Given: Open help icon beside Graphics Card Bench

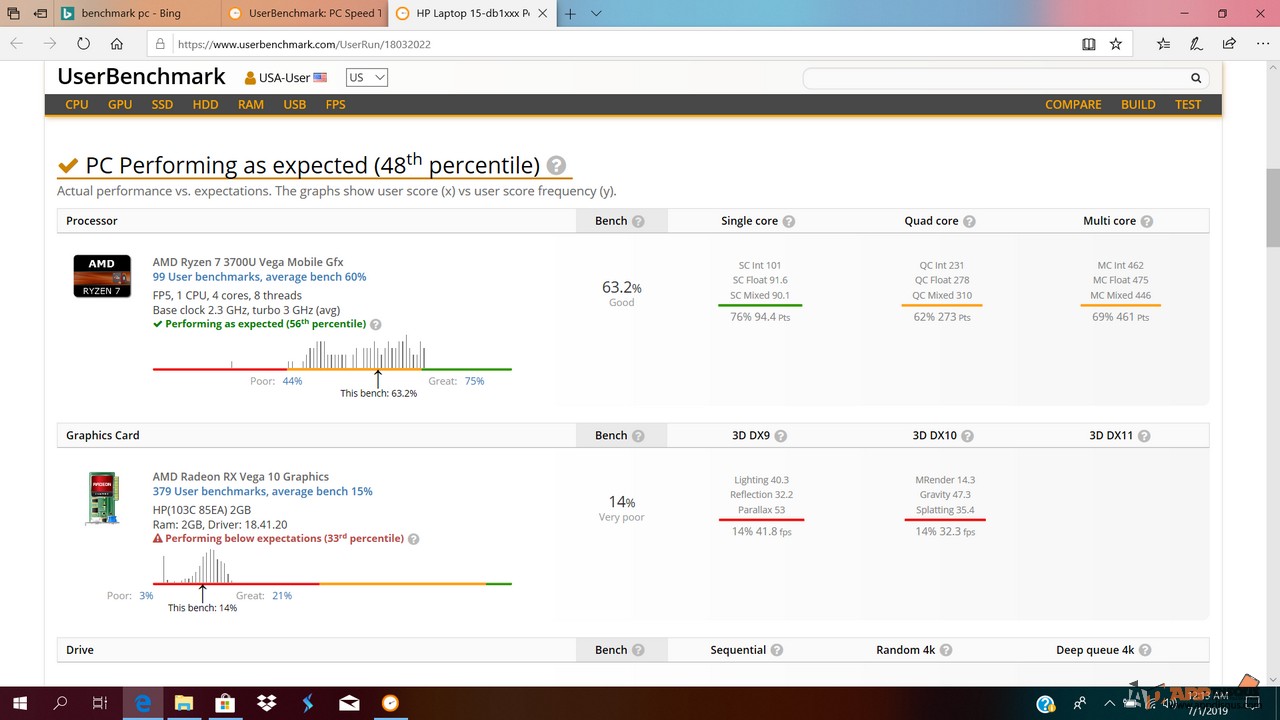Looking at the screenshot, I should coord(638,435).
